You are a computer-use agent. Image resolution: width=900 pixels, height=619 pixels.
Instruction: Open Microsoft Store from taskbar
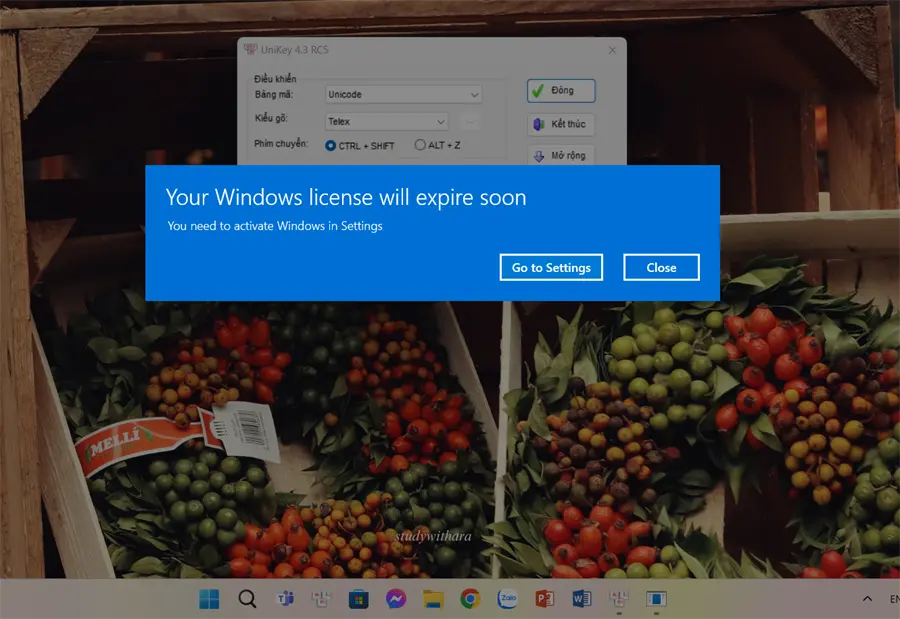[x=359, y=599]
